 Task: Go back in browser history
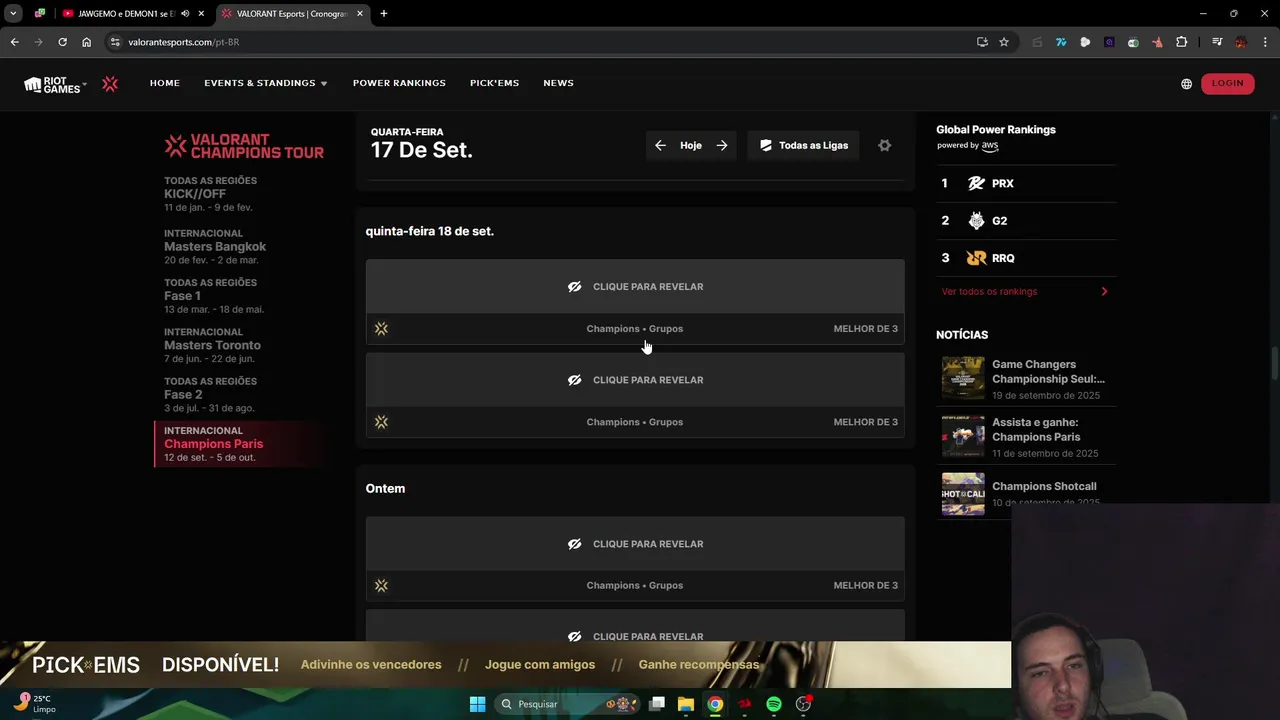14,42
